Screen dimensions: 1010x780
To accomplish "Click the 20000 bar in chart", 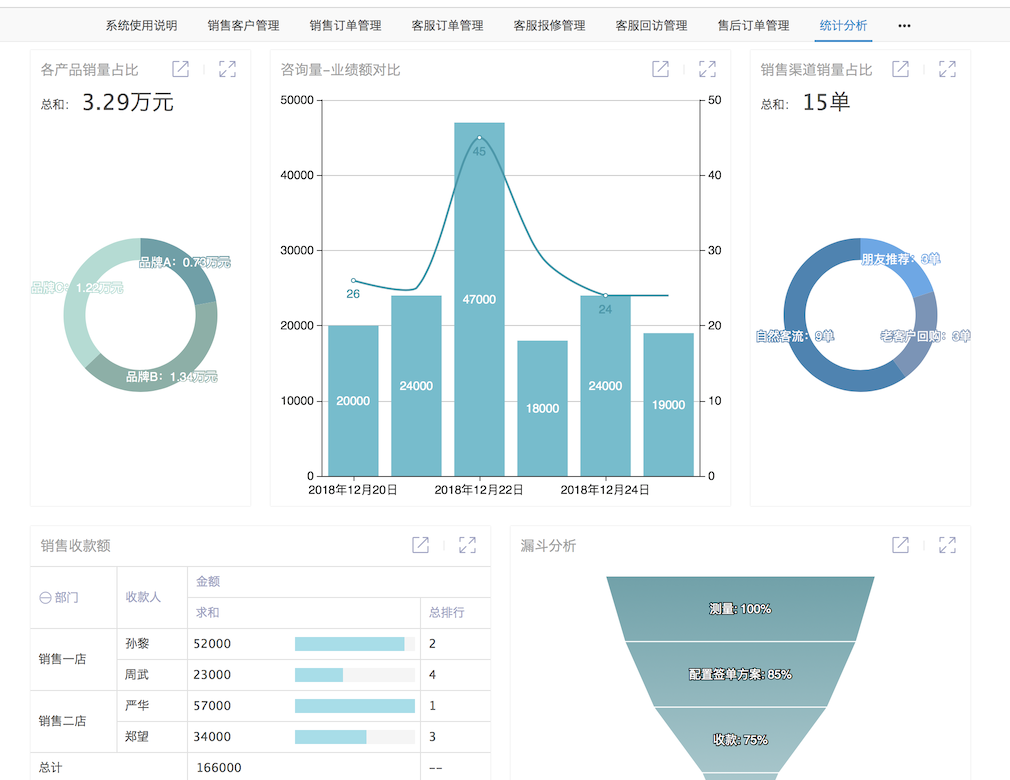I will click(353, 401).
